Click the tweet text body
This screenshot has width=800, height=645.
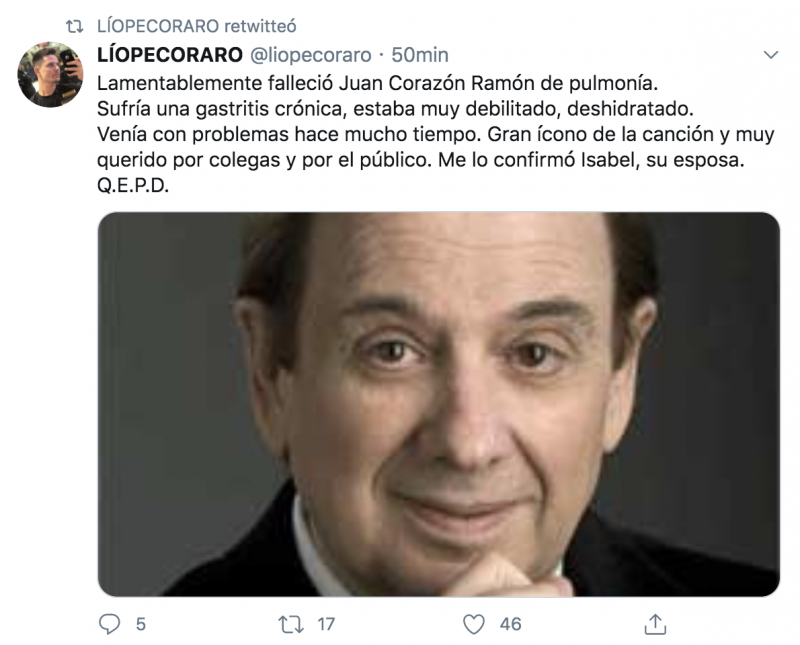436,134
